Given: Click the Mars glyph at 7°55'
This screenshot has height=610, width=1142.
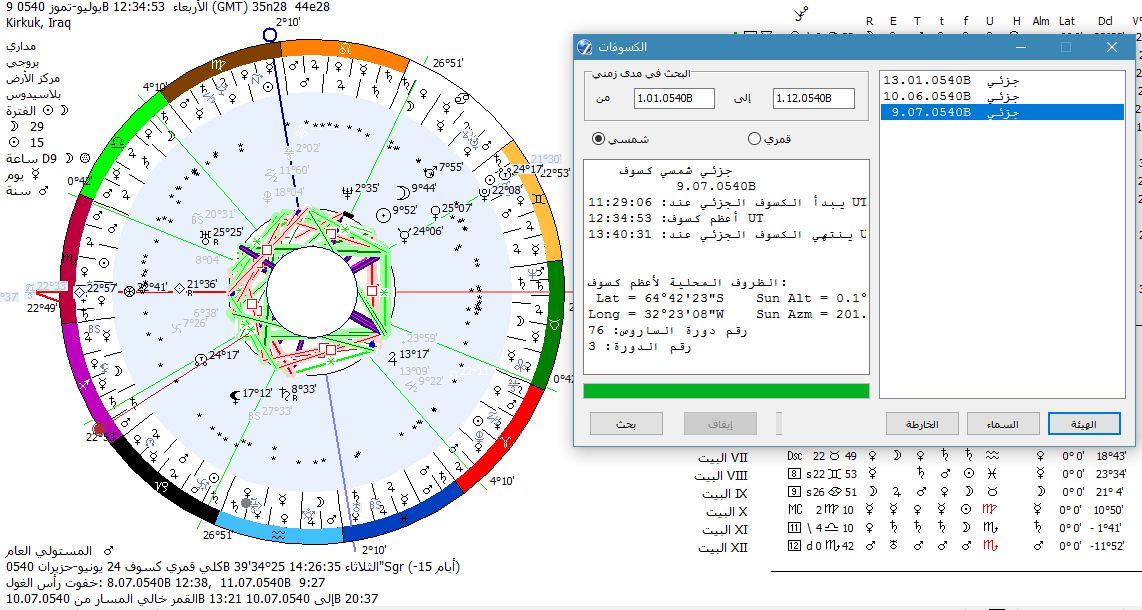Looking at the screenshot, I should [430, 171].
